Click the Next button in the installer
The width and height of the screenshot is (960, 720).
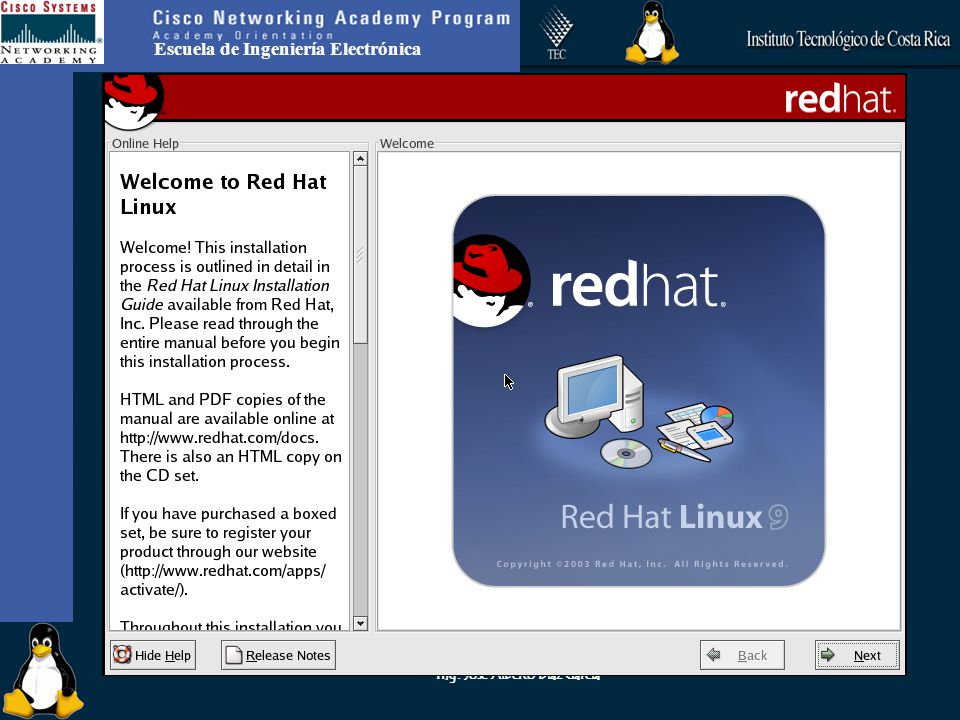click(x=857, y=655)
